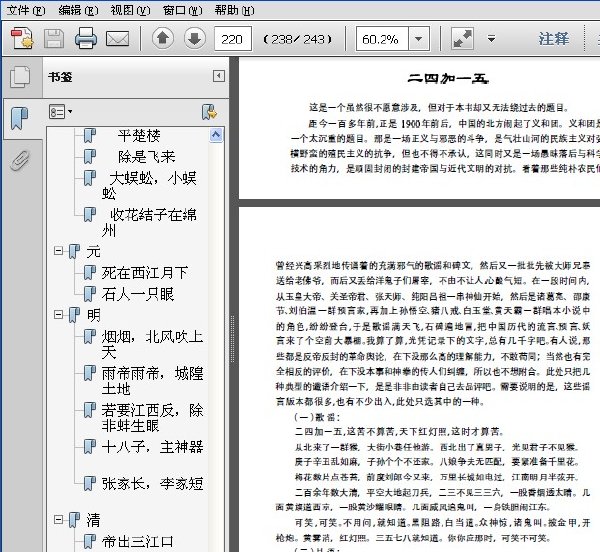
Task: Click the save floppy disk icon
Action: [x=54, y=39]
